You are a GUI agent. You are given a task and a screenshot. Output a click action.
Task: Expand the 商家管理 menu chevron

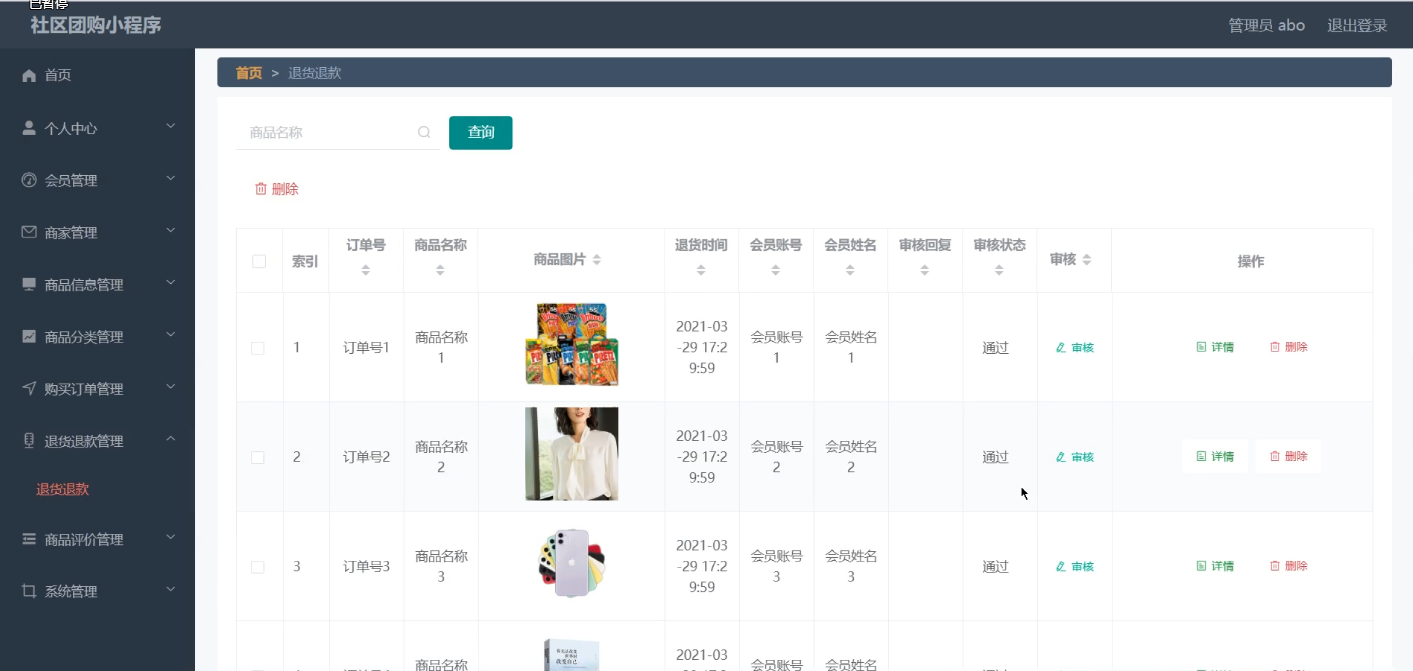[170, 230]
